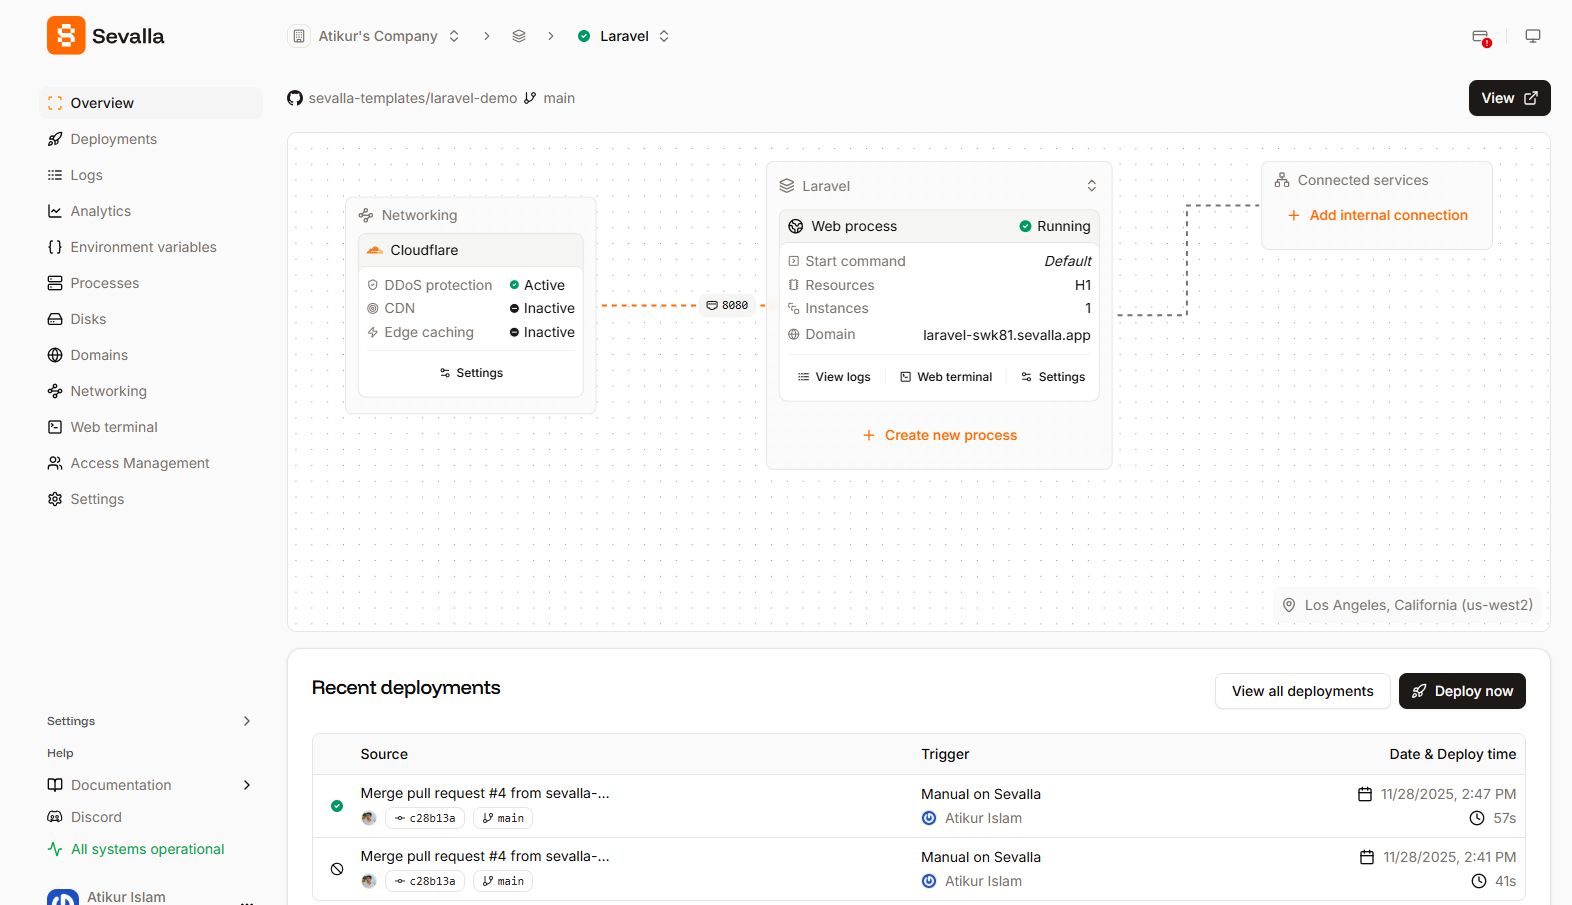Click the Trigger column header
This screenshot has height=905, width=1572.
coord(945,754)
